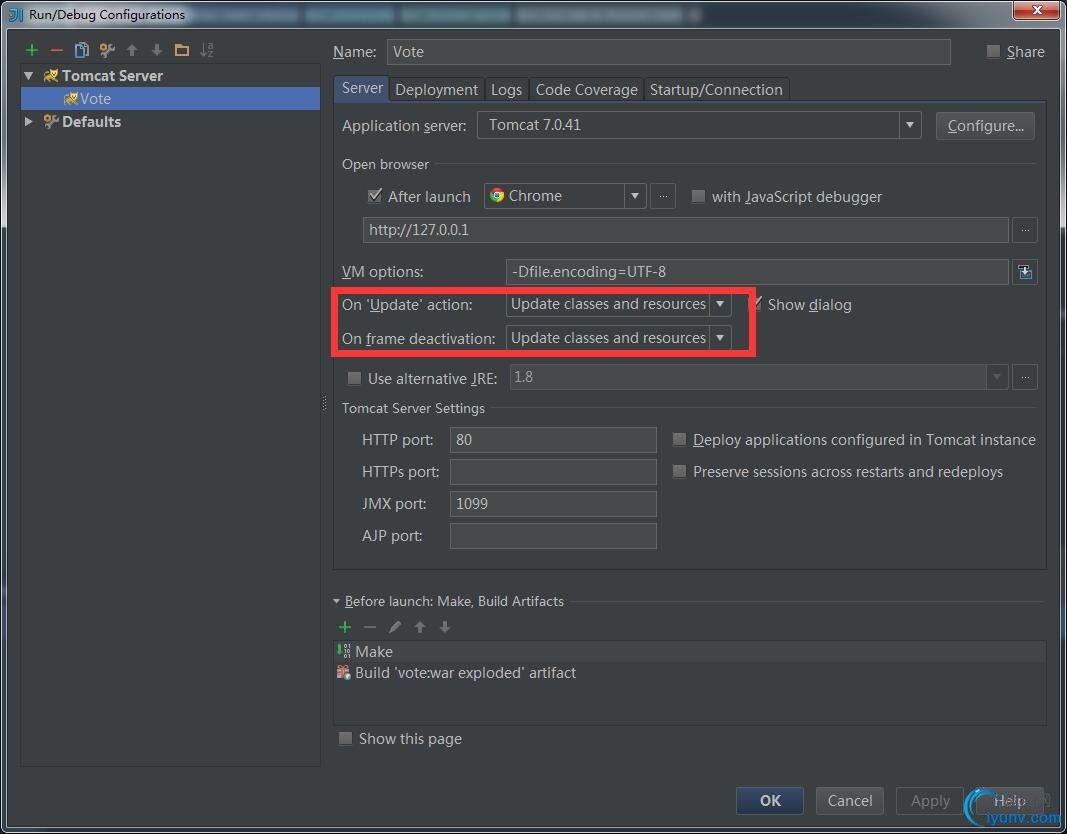Move configuration up in the list toolbar

coord(132,50)
